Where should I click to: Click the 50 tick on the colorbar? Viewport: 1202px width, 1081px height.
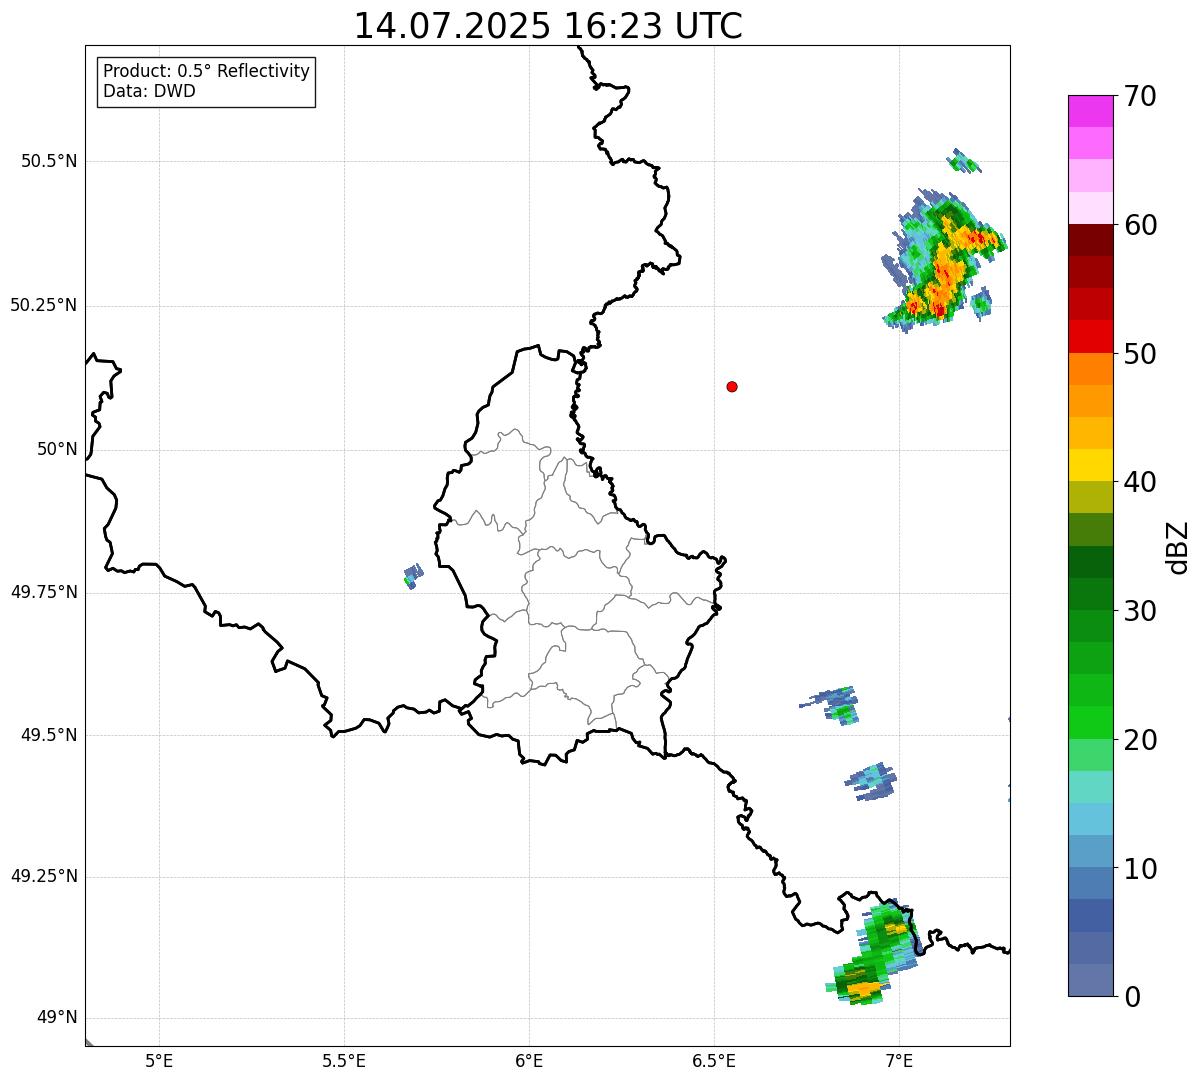(1141, 354)
